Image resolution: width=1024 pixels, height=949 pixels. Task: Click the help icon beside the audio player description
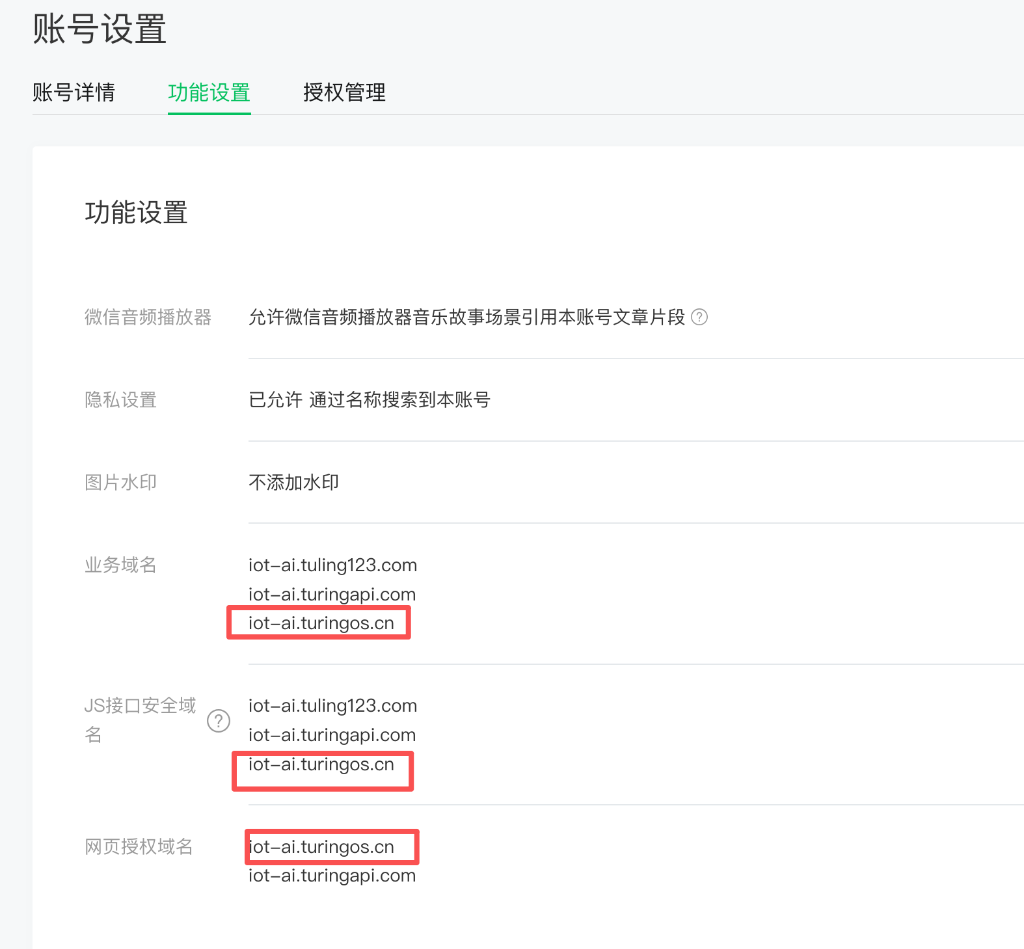tap(700, 318)
